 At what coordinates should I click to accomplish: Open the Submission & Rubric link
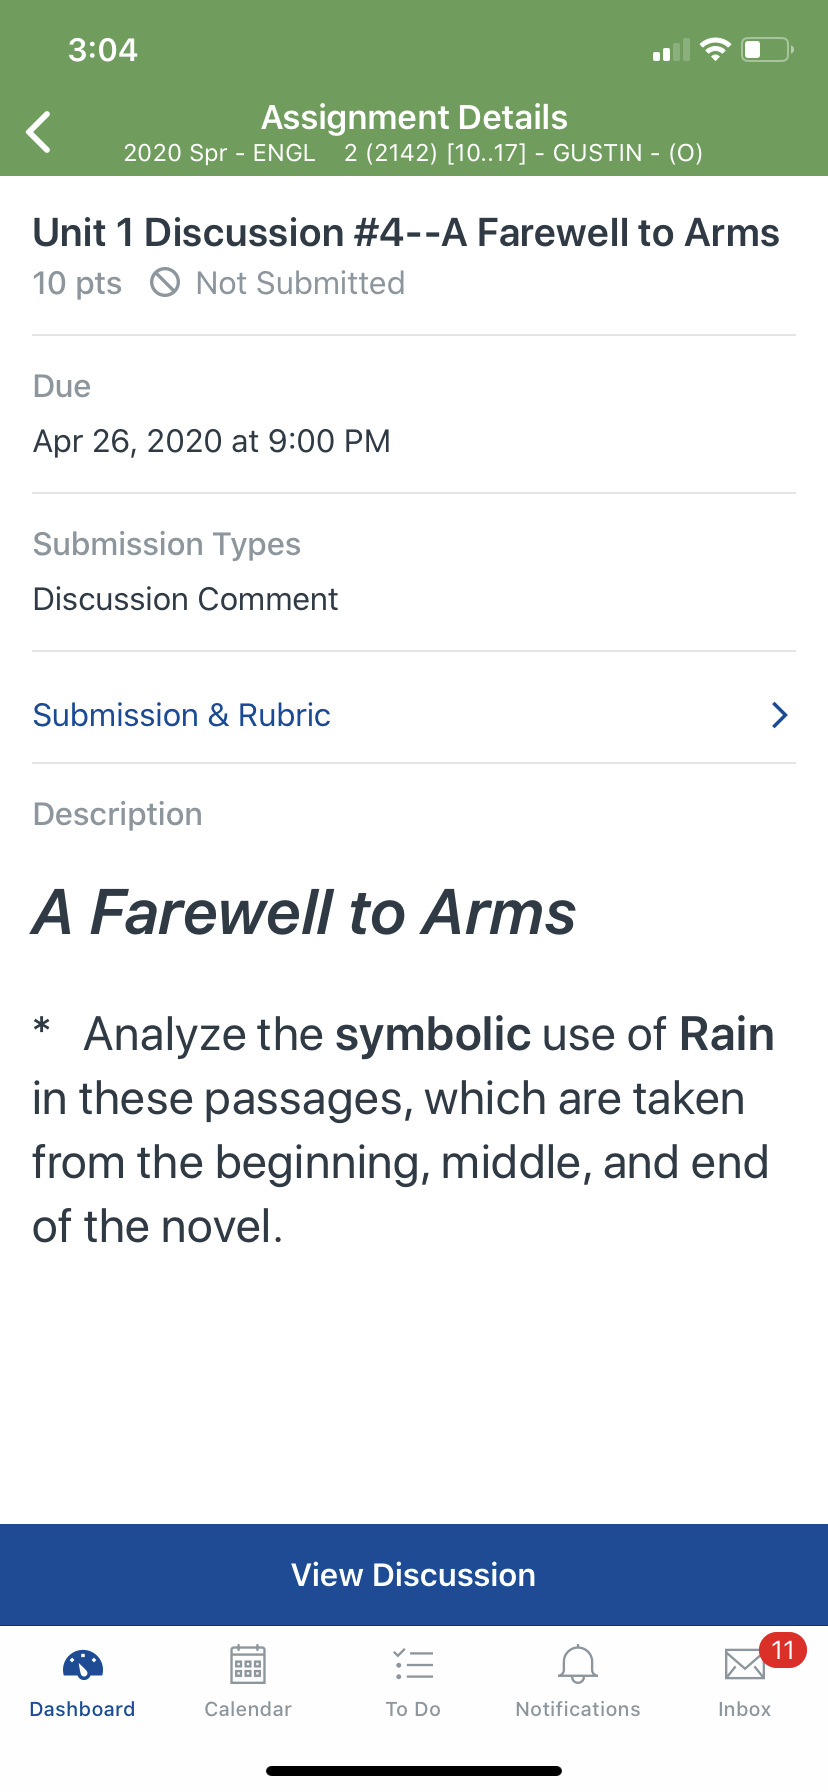click(414, 715)
